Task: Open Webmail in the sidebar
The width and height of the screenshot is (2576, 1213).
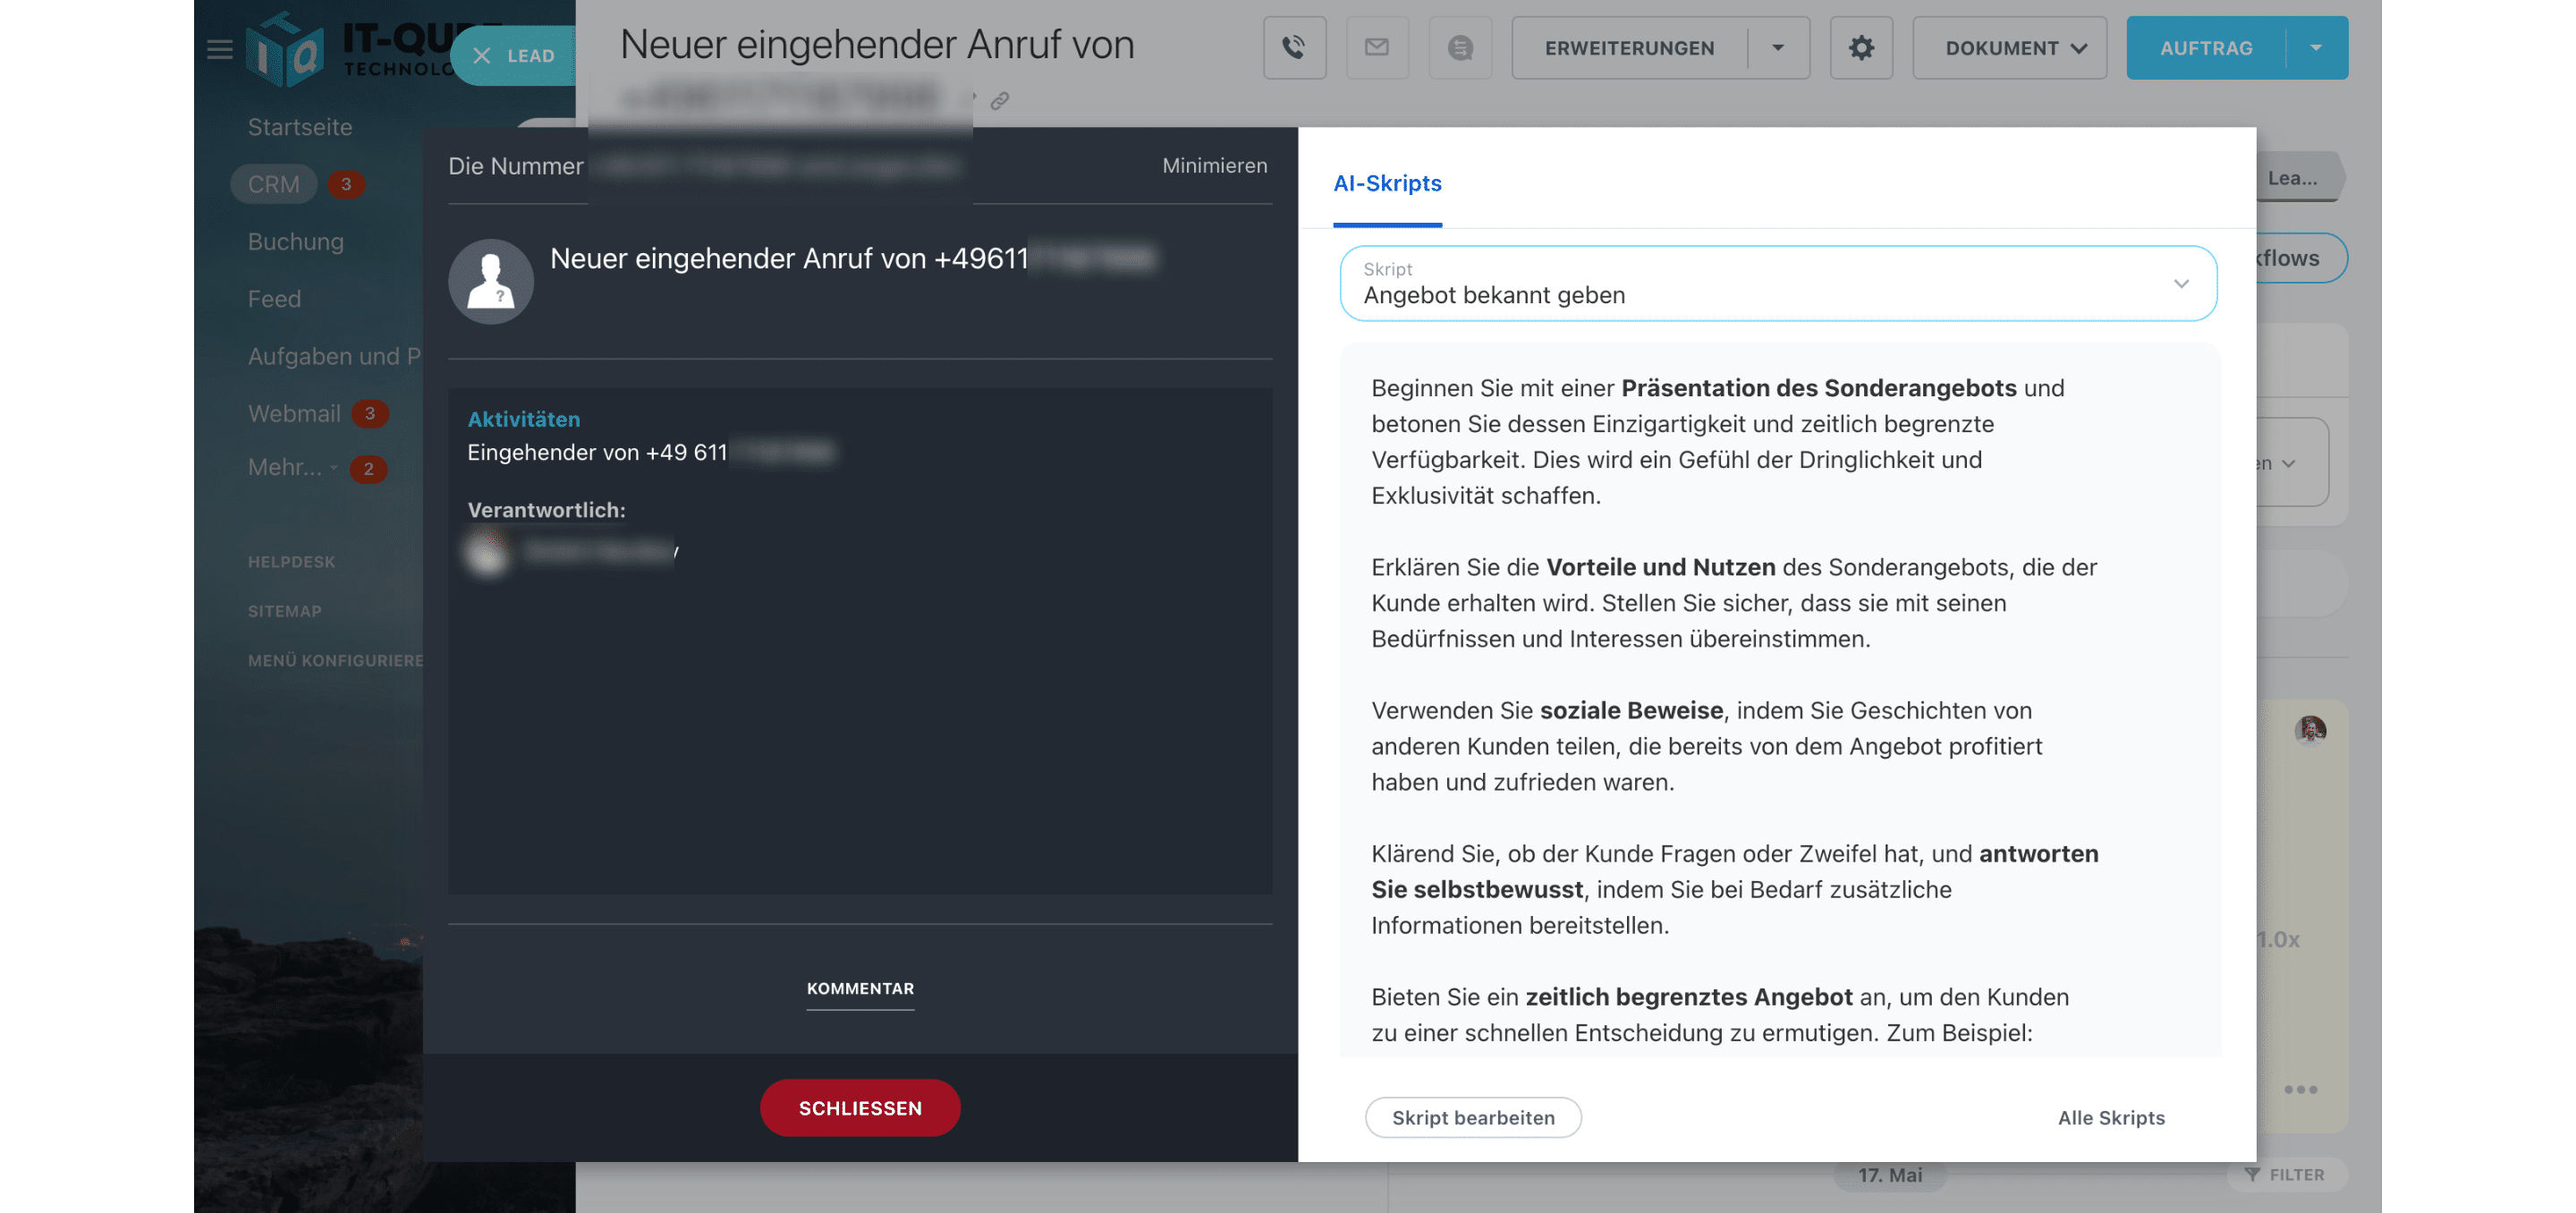Action: click(294, 413)
